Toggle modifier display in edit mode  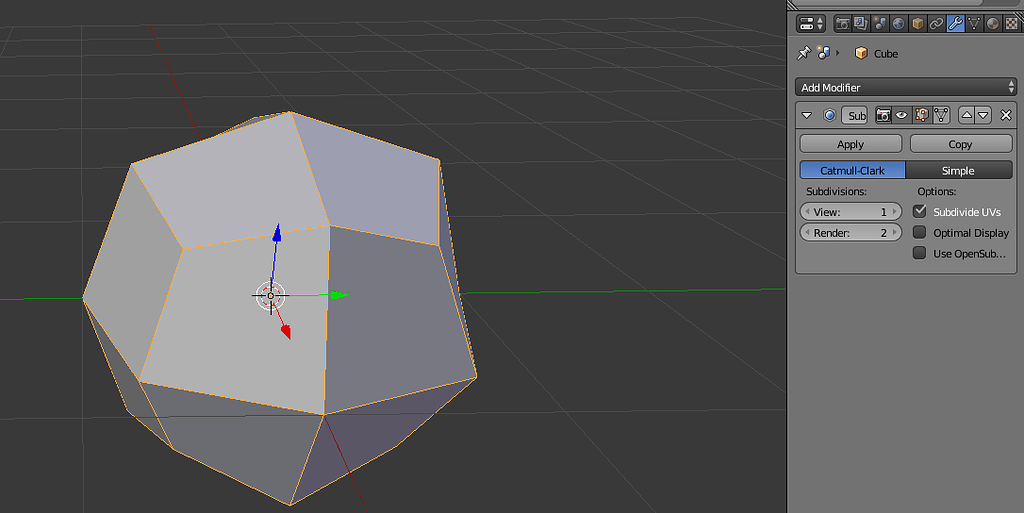point(921,116)
